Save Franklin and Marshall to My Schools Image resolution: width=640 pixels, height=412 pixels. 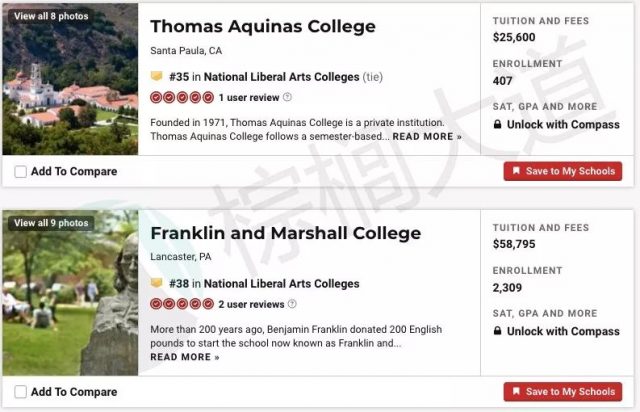click(x=562, y=392)
